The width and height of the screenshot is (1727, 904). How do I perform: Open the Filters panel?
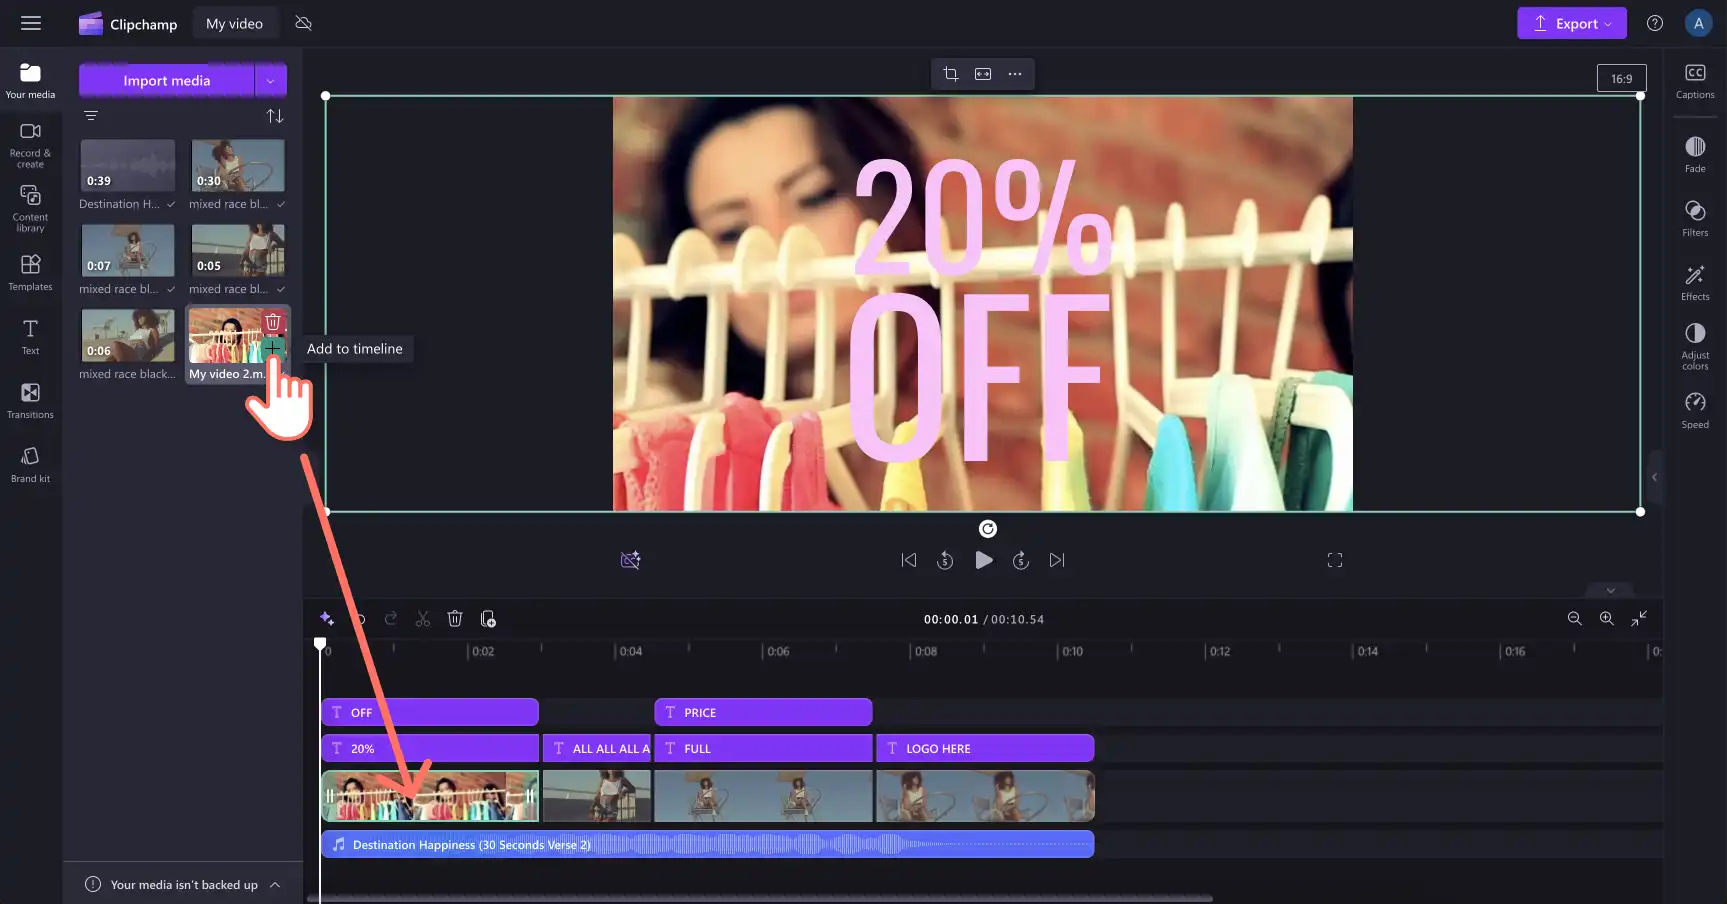click(x=1695, y=218)
